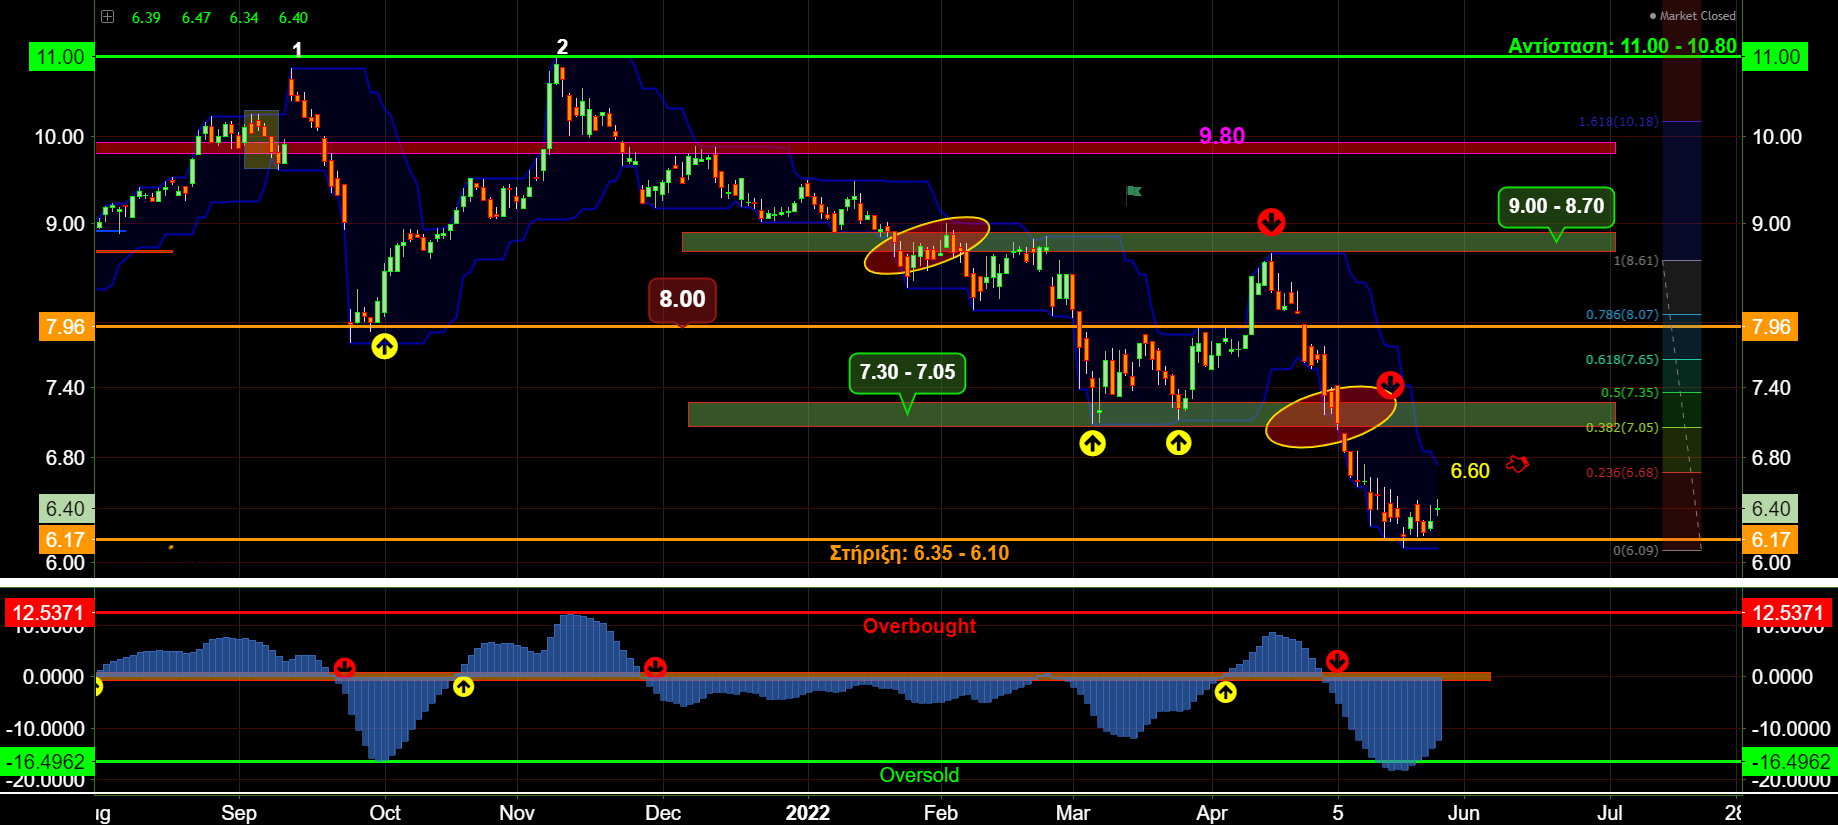
Task: Click the Oversold label in the oscillator
Action: 919,775
